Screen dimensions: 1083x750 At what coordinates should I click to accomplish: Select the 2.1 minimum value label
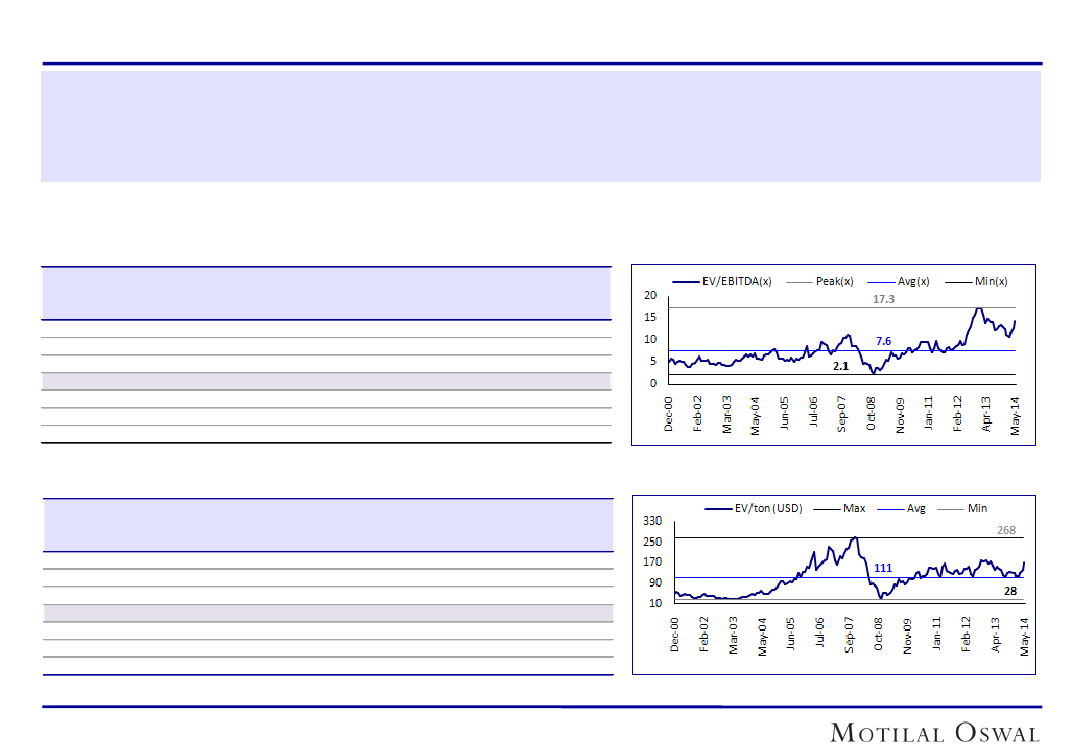coord(840,366)
